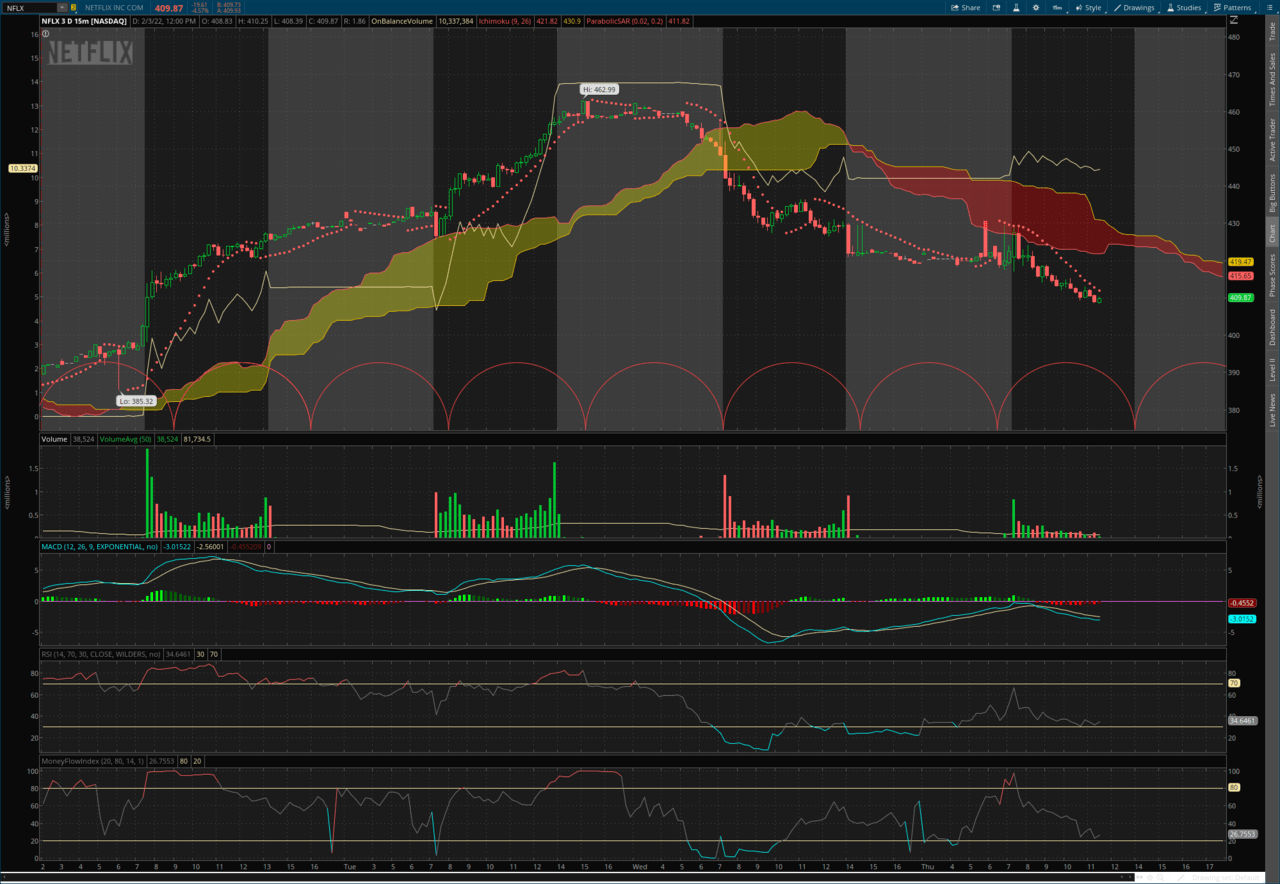Open the Times And Sales sidebar tab
Screen dimensions: 1280x884
[1272, 80]
